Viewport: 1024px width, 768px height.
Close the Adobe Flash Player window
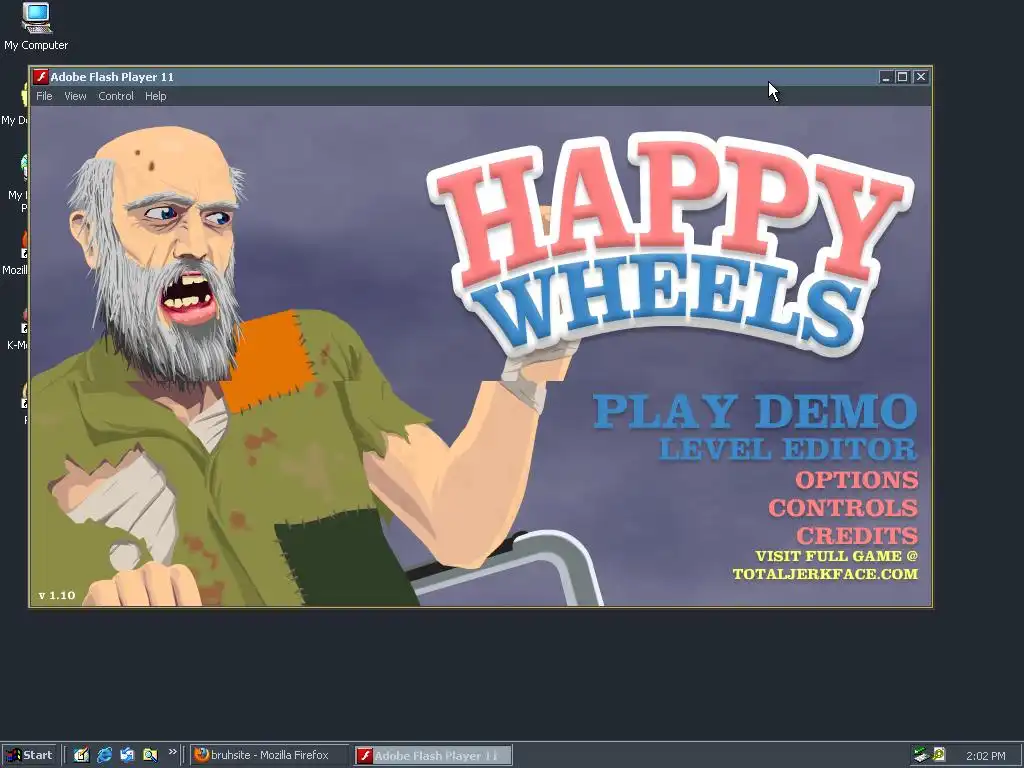(x=921, y=77)
